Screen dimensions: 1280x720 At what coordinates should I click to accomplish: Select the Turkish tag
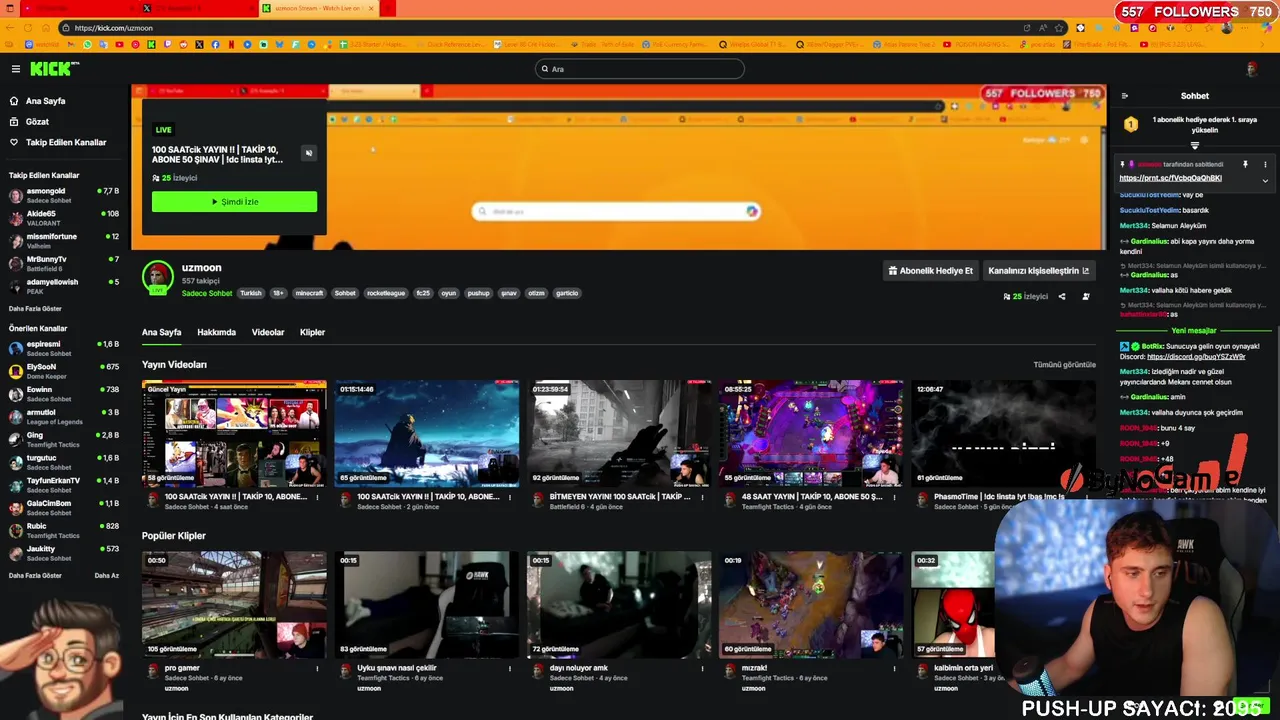click(x=250, y=294)
